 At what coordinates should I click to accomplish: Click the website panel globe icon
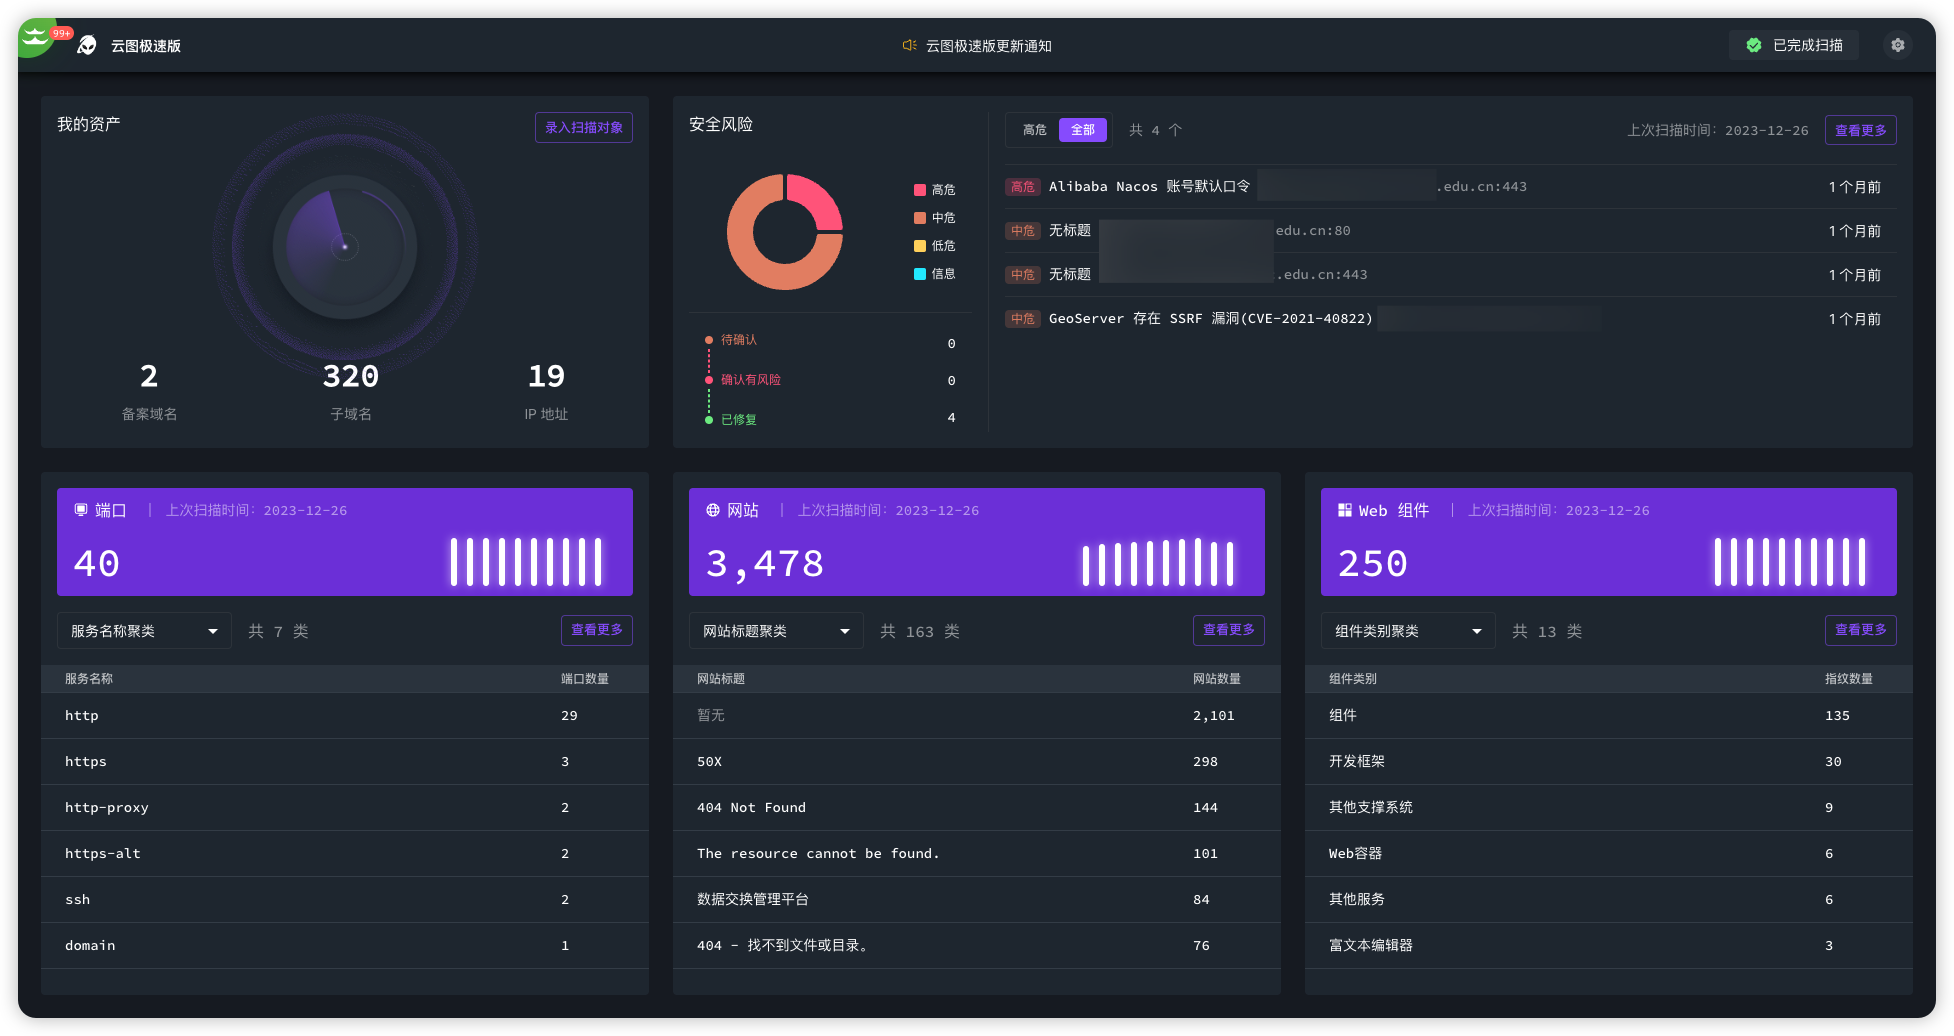click(713, 510)
